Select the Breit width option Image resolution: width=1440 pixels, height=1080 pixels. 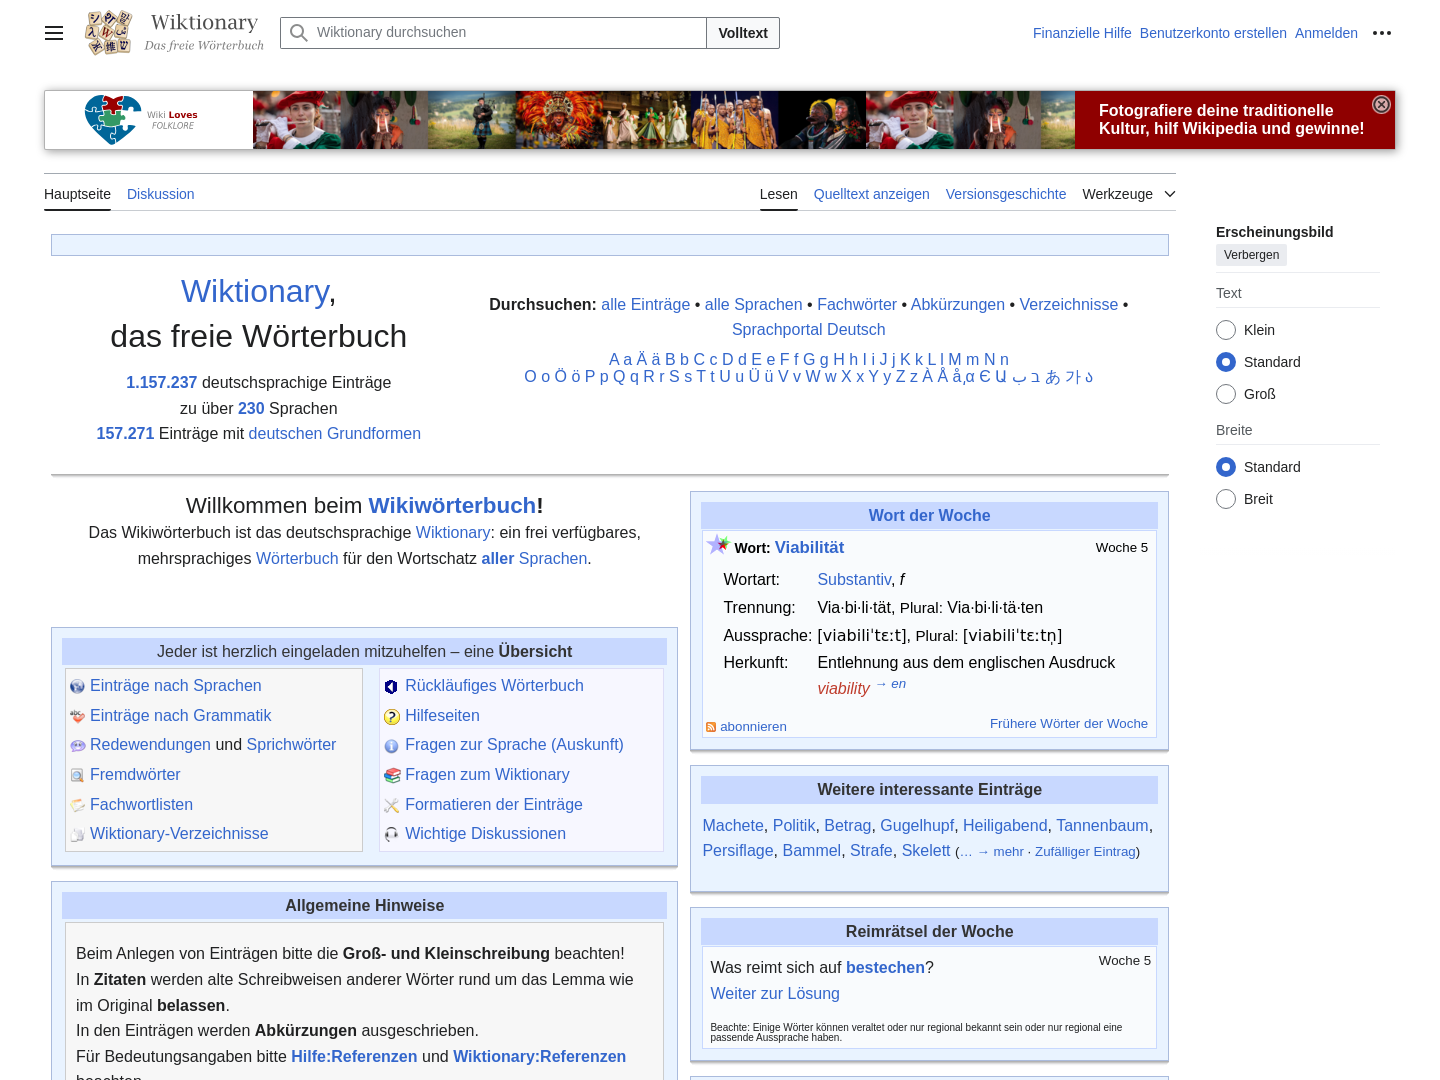[x=1226, y=499]
